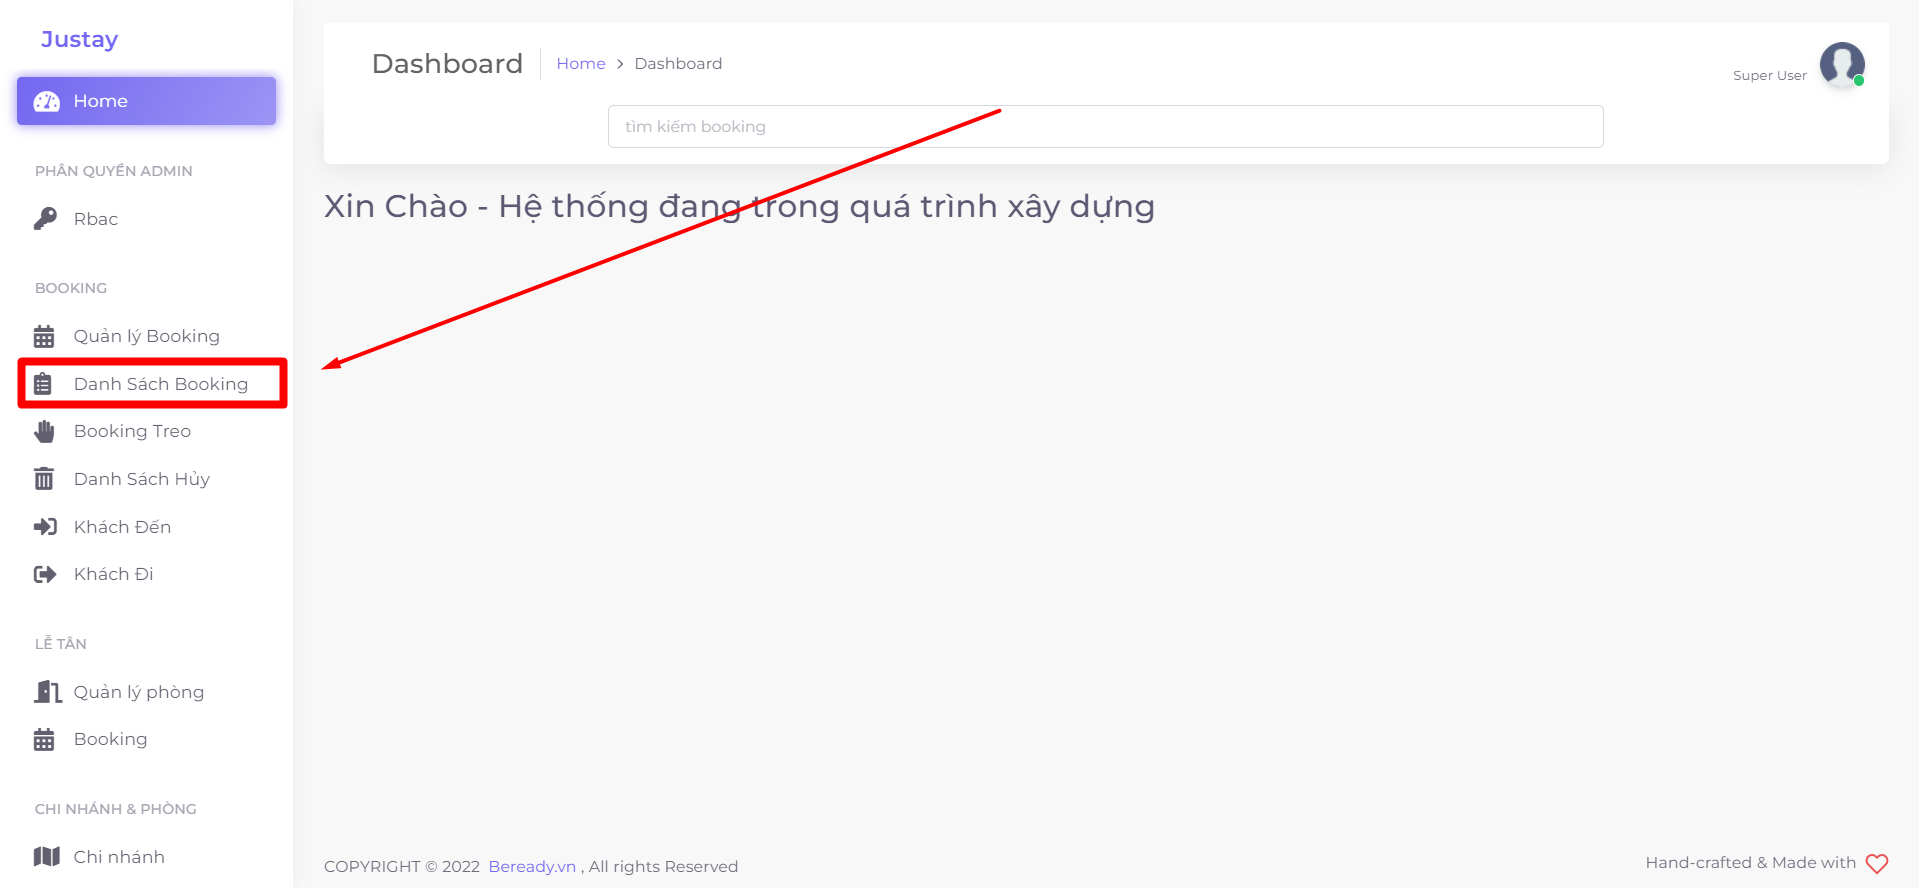Screen dimensions: 1919x888
Task: Open the Beready.vn footer link
Action: (x=531, y=866)
